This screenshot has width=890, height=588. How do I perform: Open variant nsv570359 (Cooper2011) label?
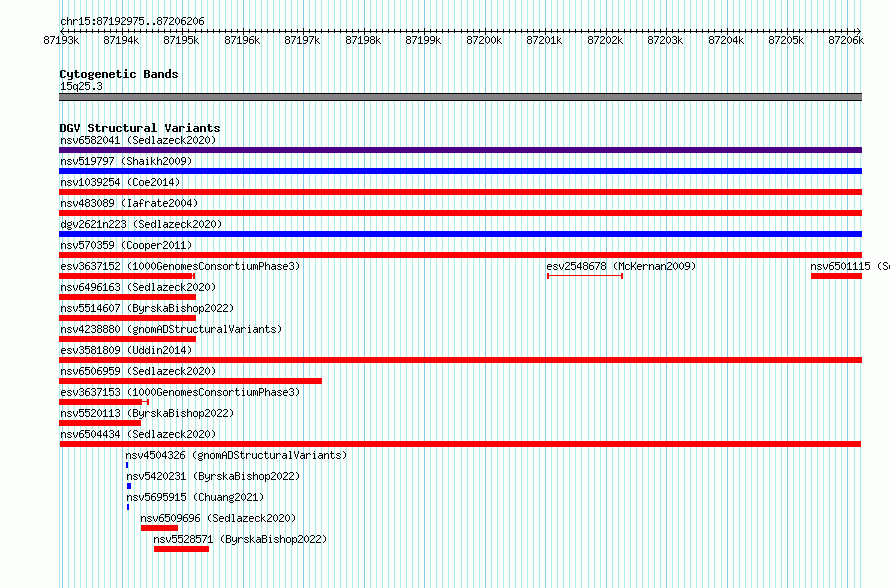tap(126, 245)
